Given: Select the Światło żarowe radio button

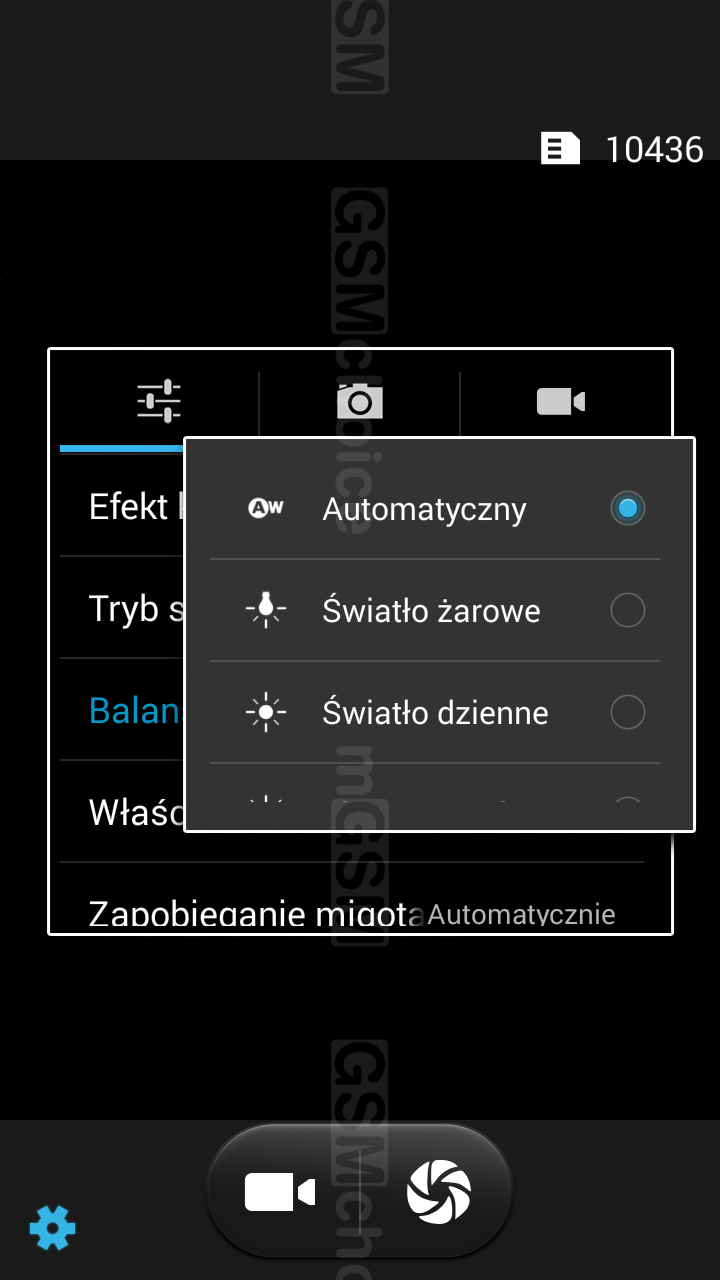Looking at the screenshot, I should 627,610.
